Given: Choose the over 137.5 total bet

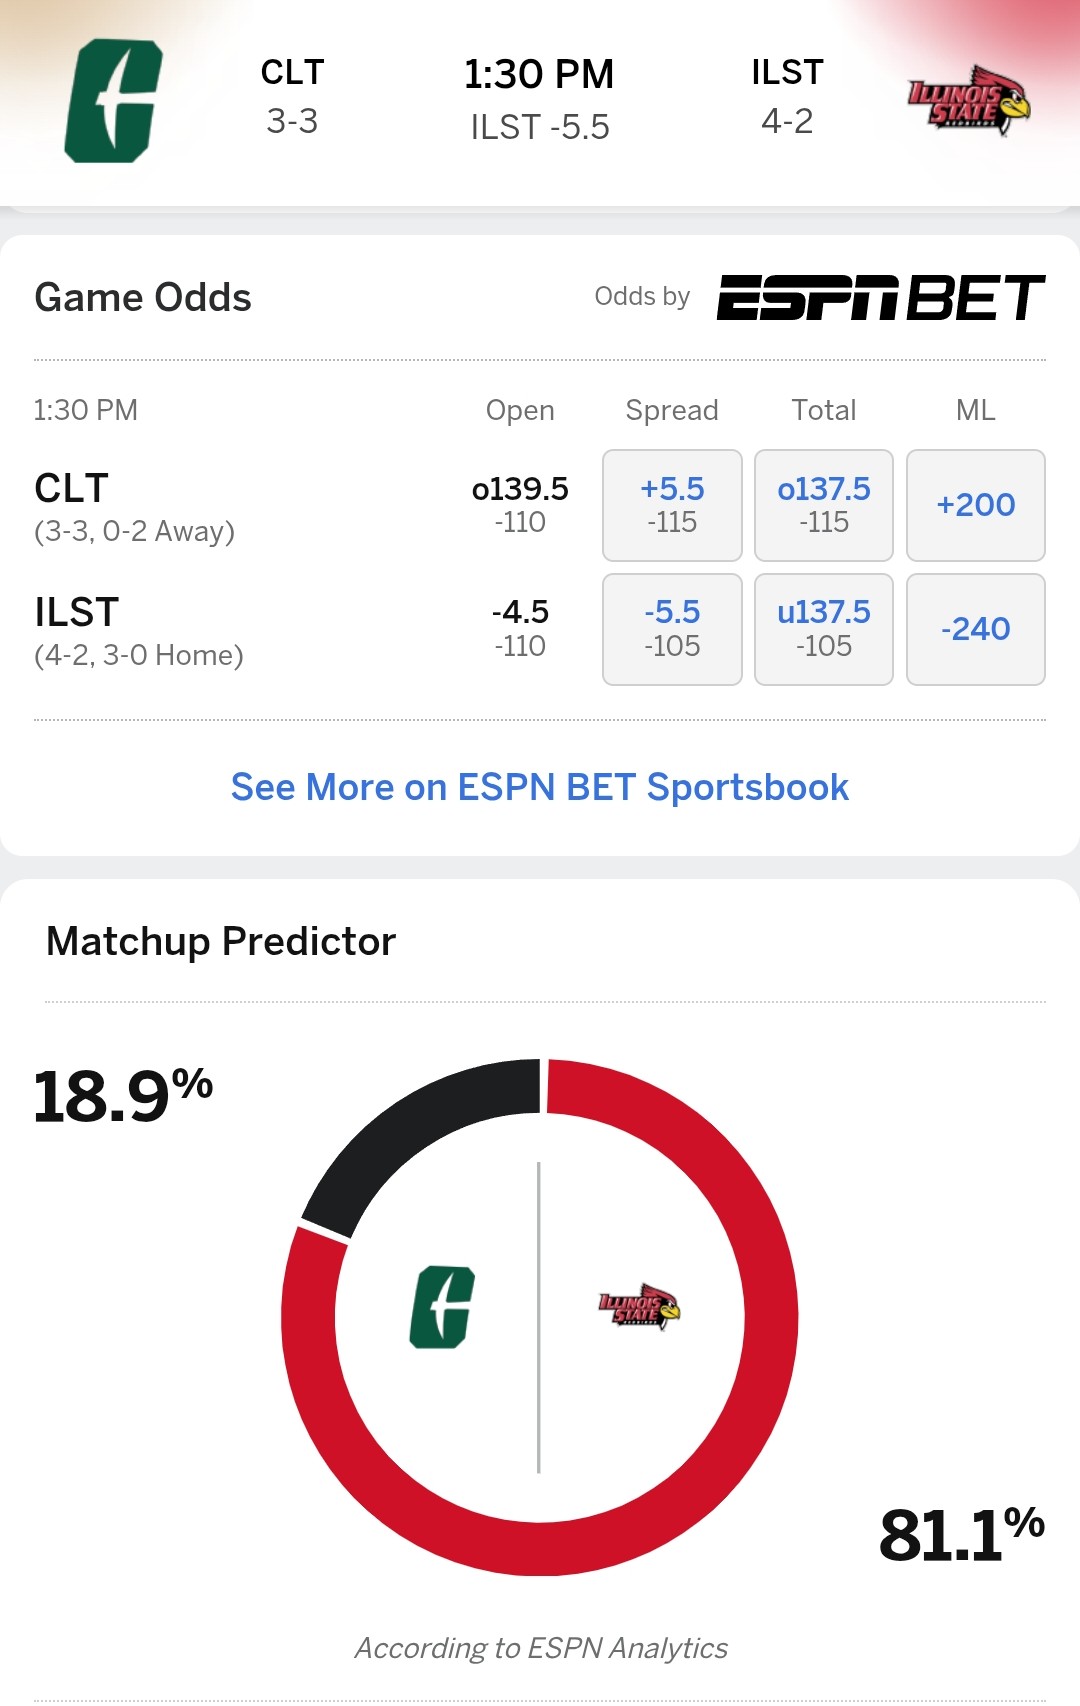Looking at the screenshot, I should coord(824,505).
